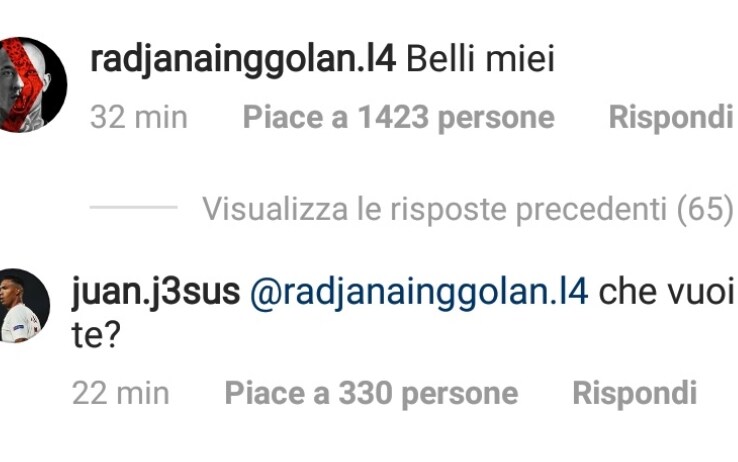Viewport: 738px width, 462px height.
Task: Select the line beside Visualizza le risposte
Action: coord(134,207)
